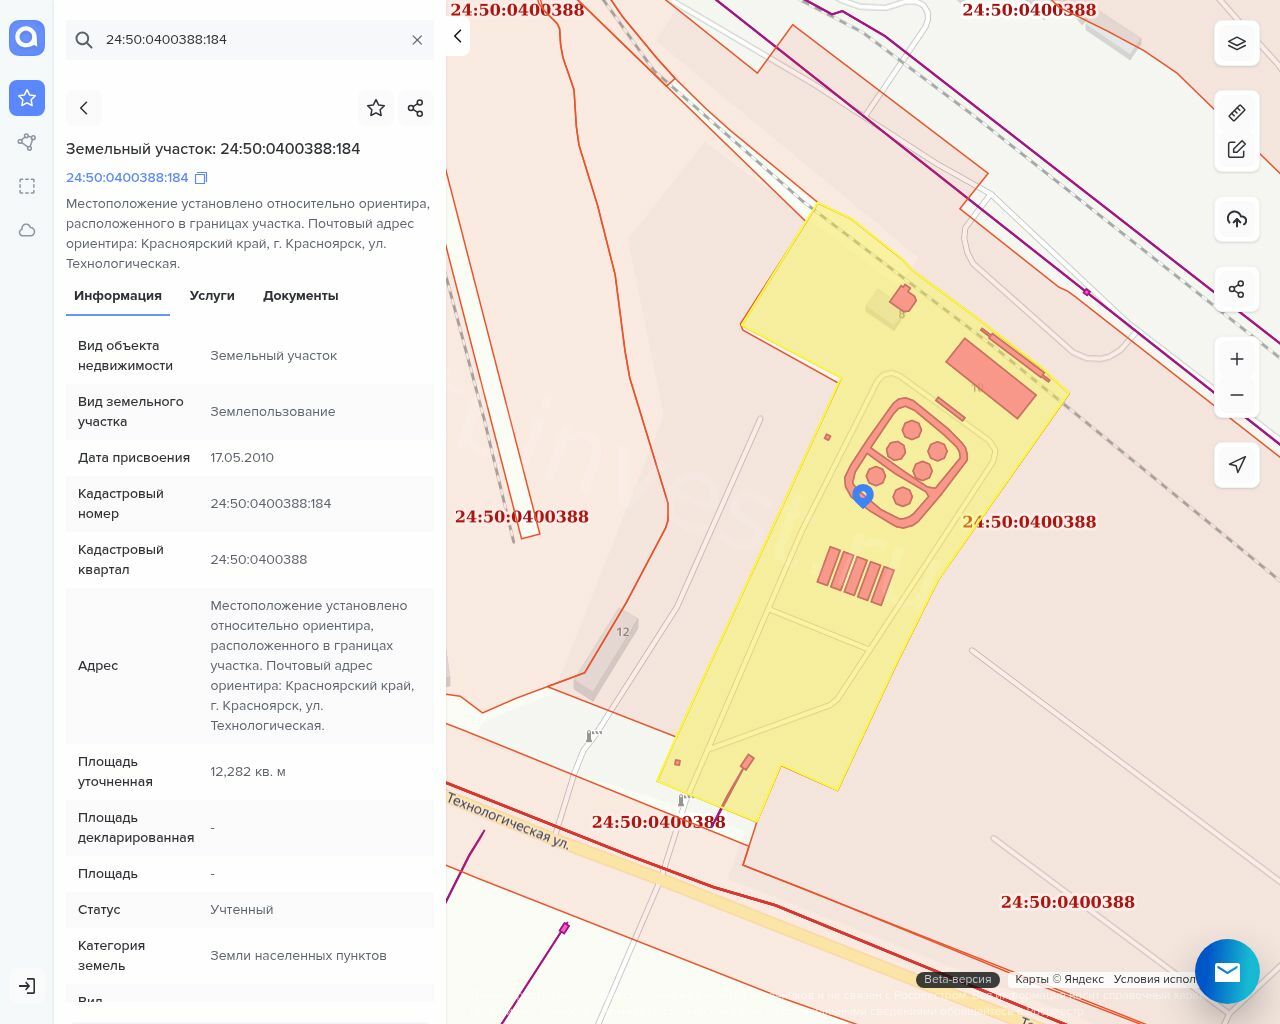Open the mail chat button
The height and width of the screenshot is (1024, 1280).
pyautogui.click(x=1227, y=971)
